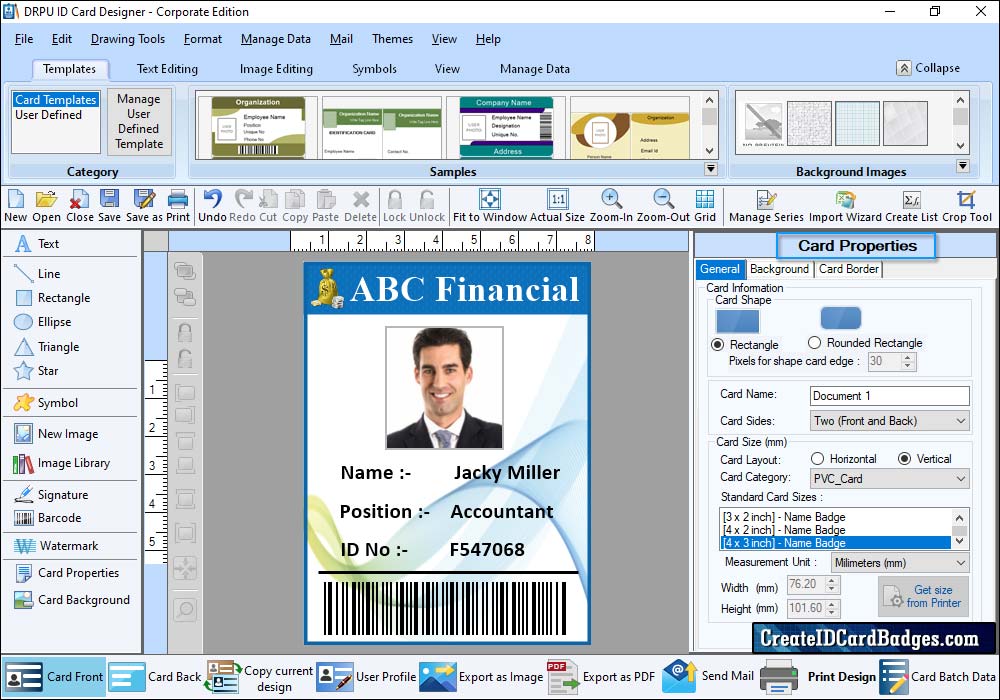Select the Triangle shape tool

coord(47,347)
